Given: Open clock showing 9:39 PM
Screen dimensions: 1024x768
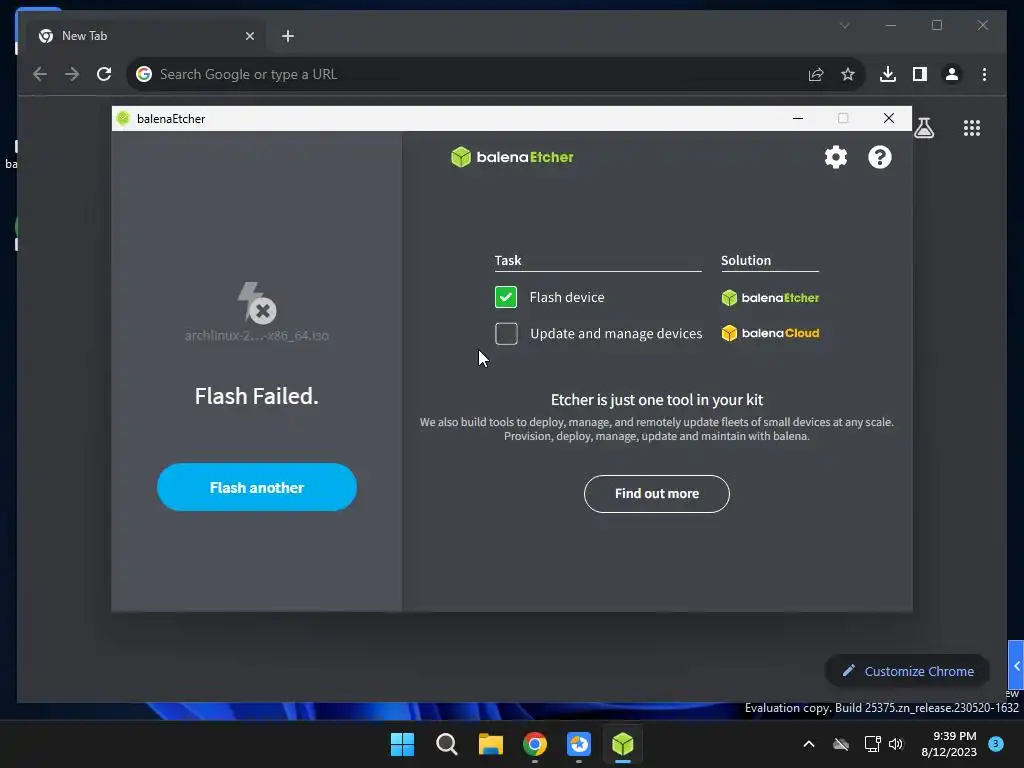Looking at the screenshot, I should click(949, 744).
